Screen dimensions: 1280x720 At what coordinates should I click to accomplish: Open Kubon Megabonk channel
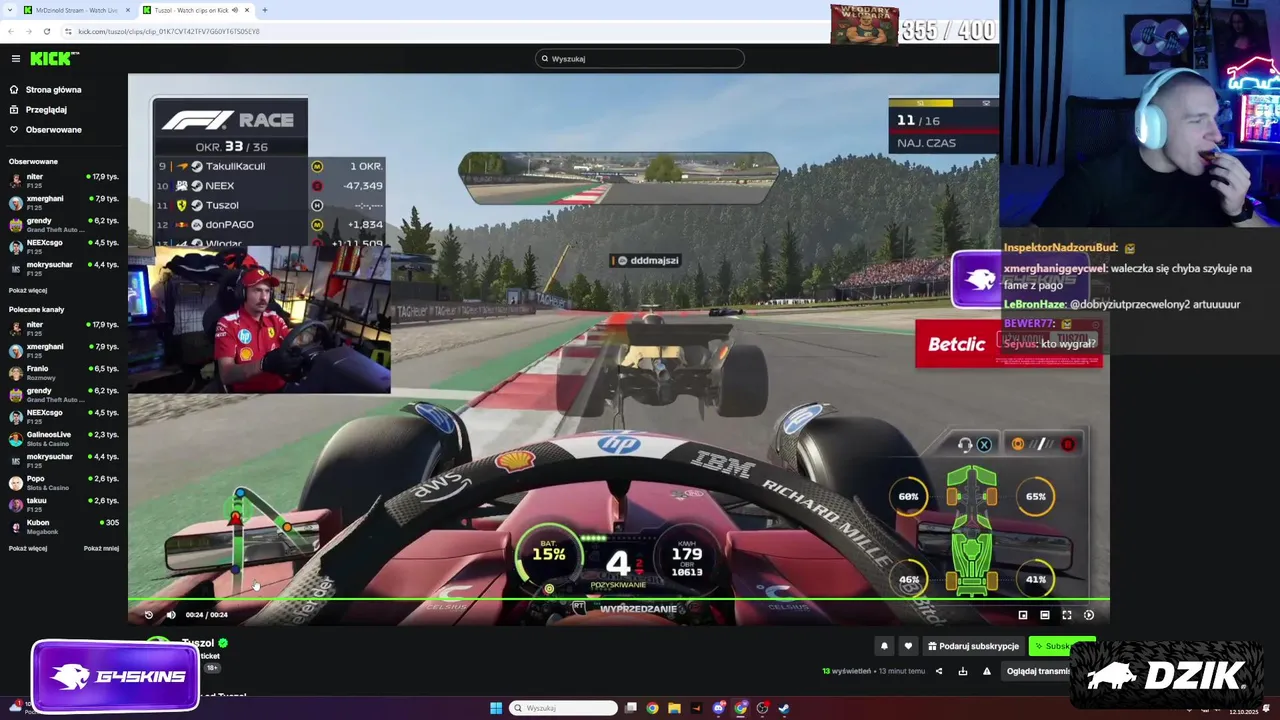click(x=64, y=526)
